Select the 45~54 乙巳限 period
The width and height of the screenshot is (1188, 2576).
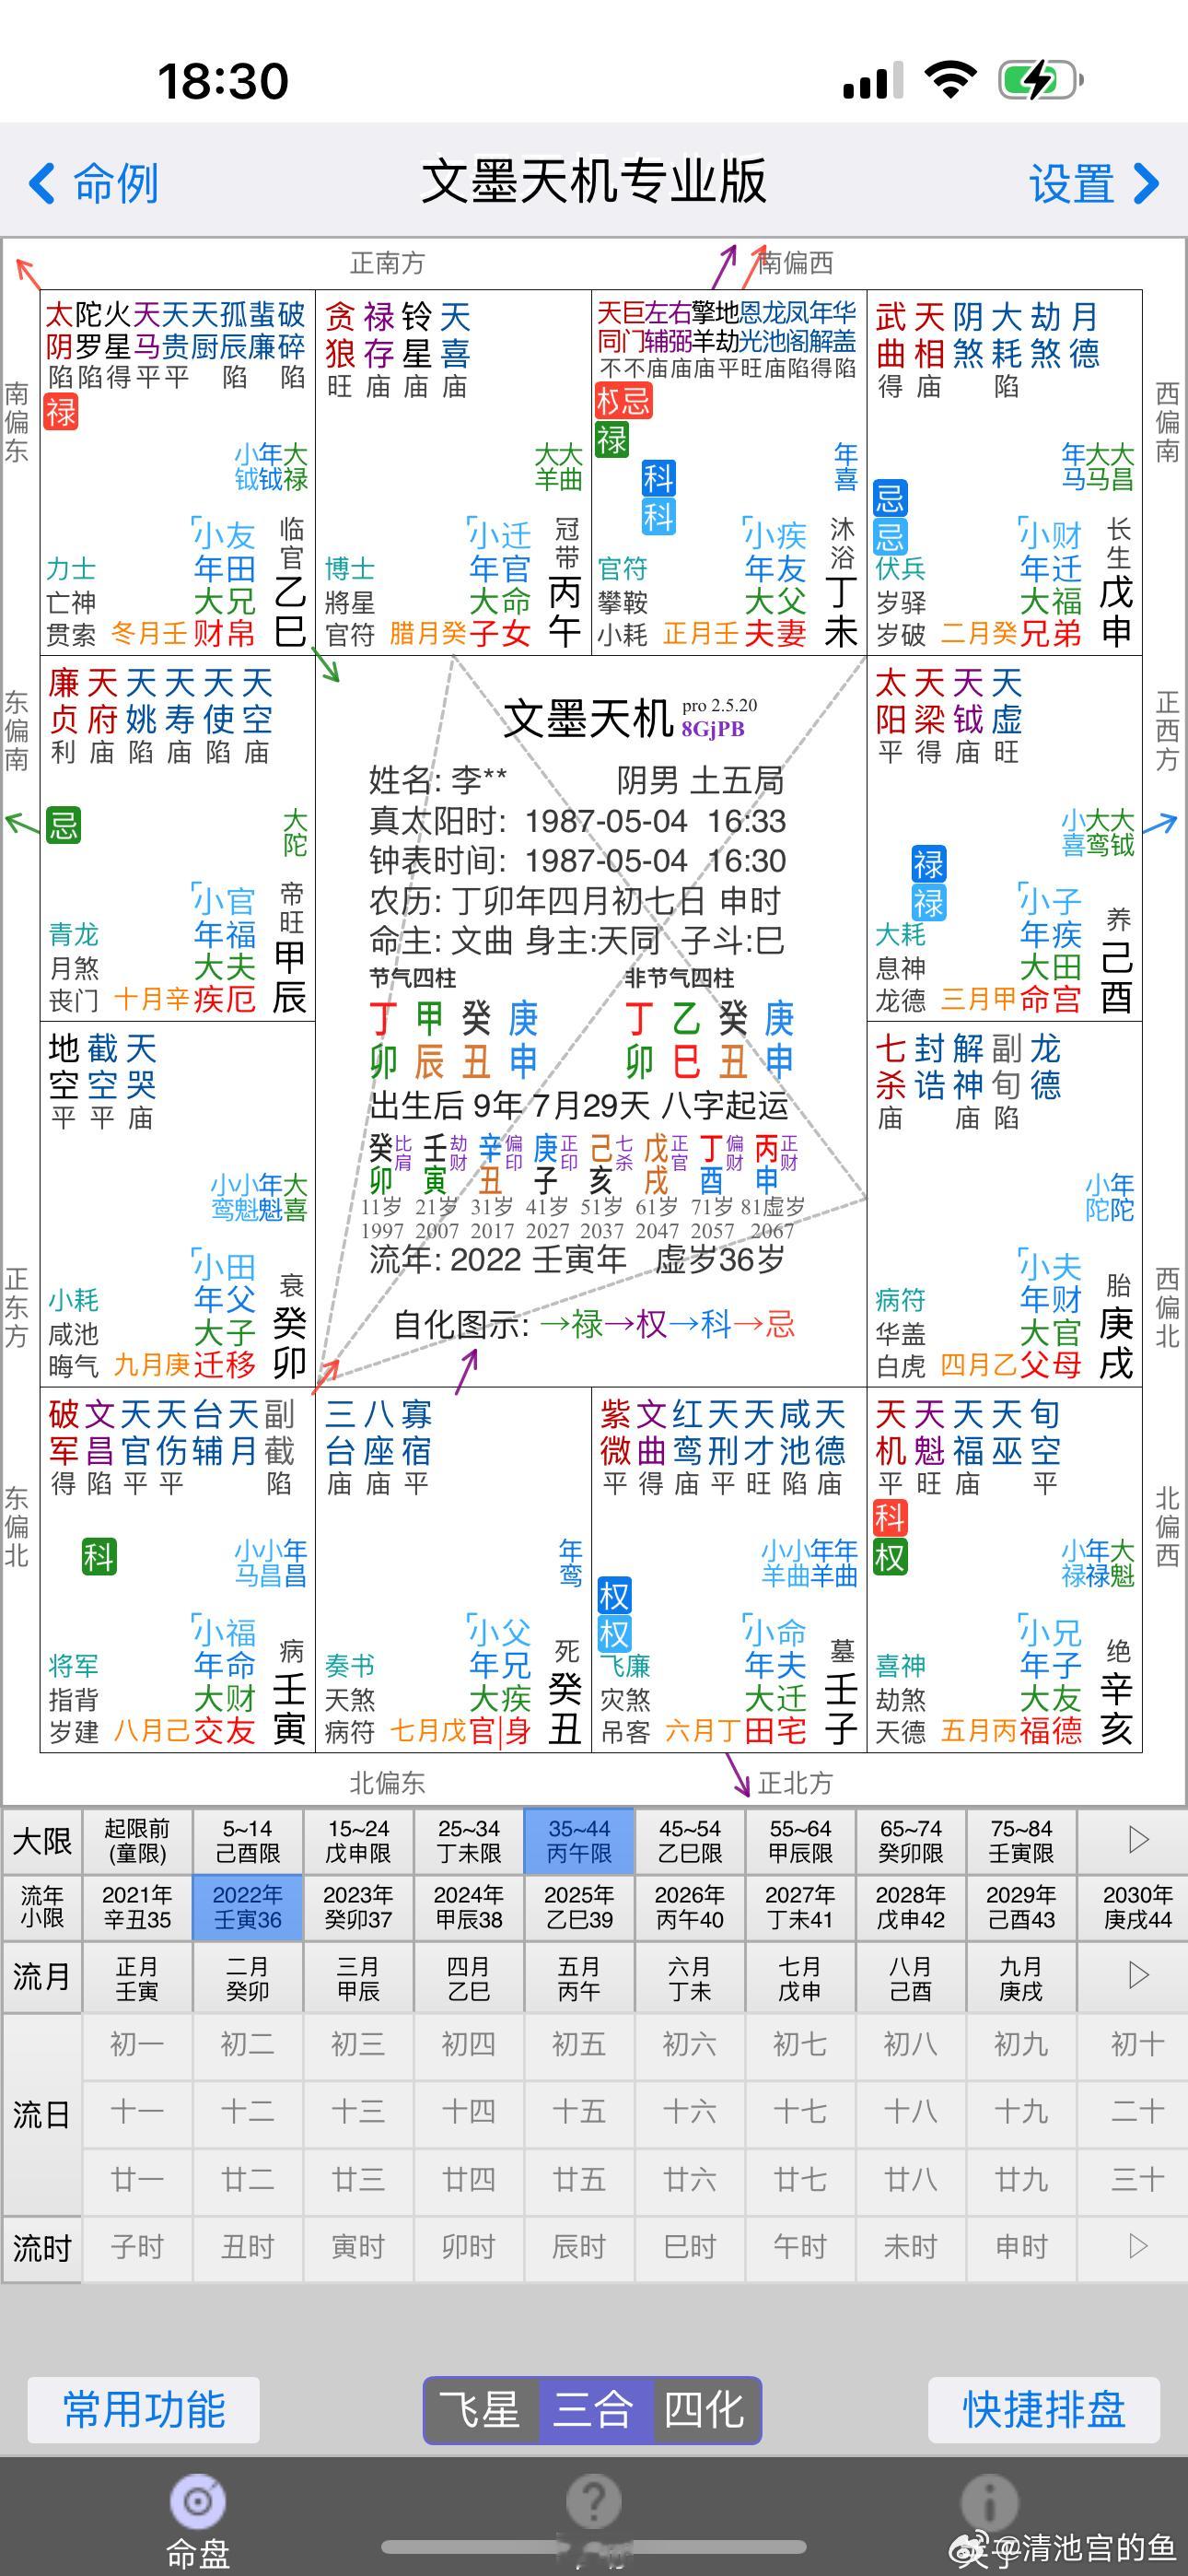(690, 1840)
